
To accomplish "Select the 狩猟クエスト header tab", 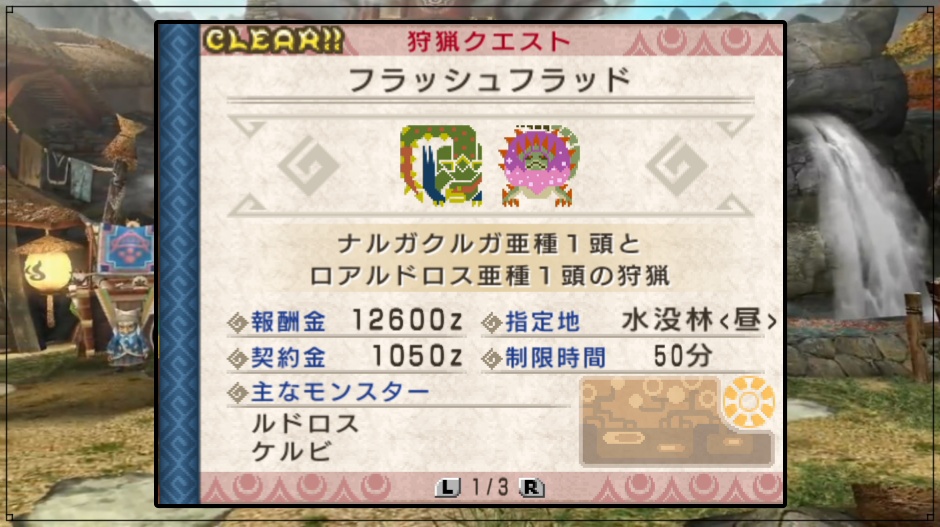I will pos(489,41).
